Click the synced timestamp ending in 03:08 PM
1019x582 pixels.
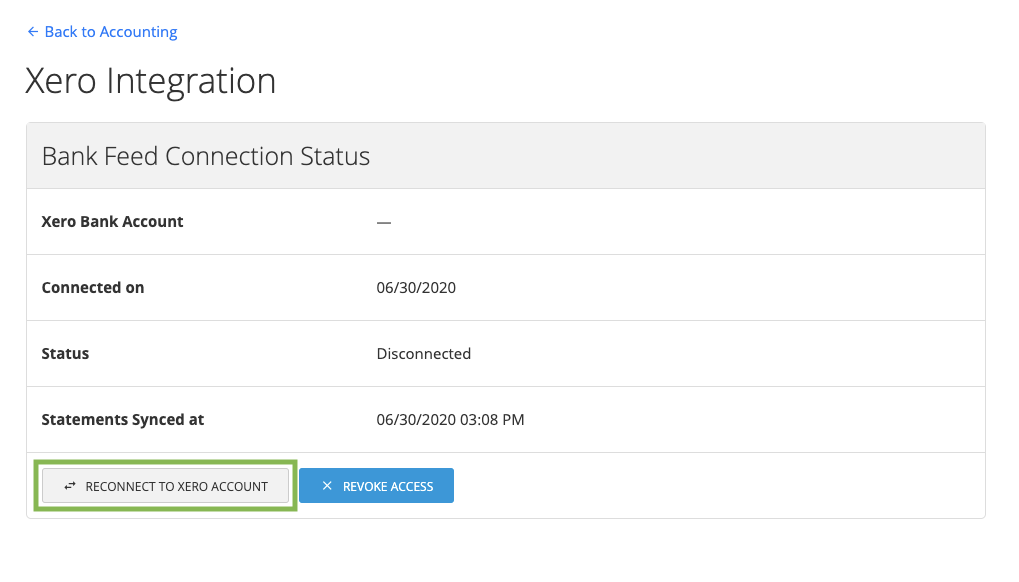[x=450, y=420]
